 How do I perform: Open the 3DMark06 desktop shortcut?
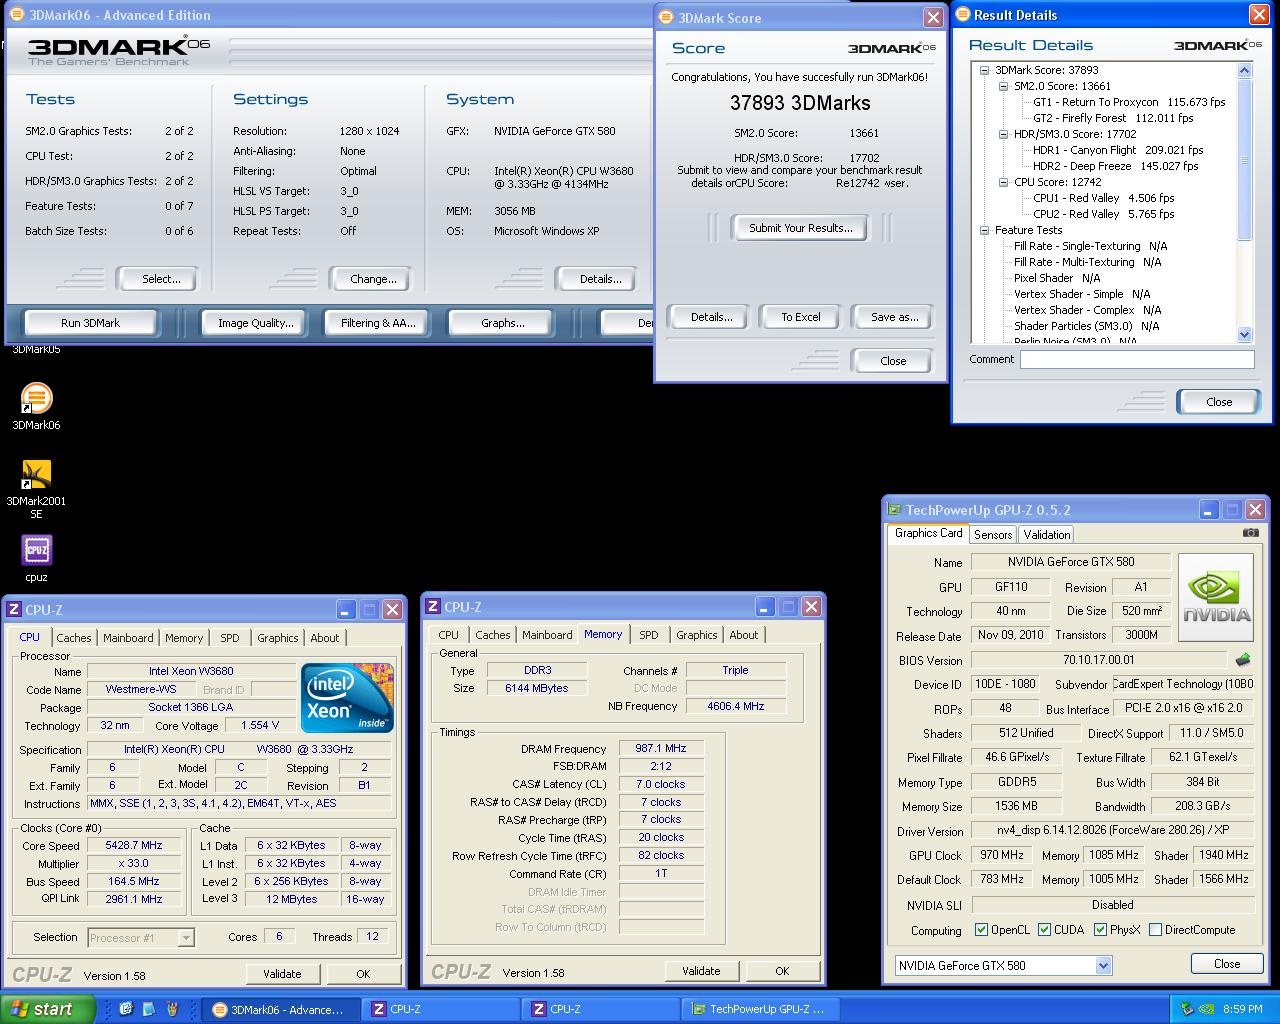click(36, 400)
